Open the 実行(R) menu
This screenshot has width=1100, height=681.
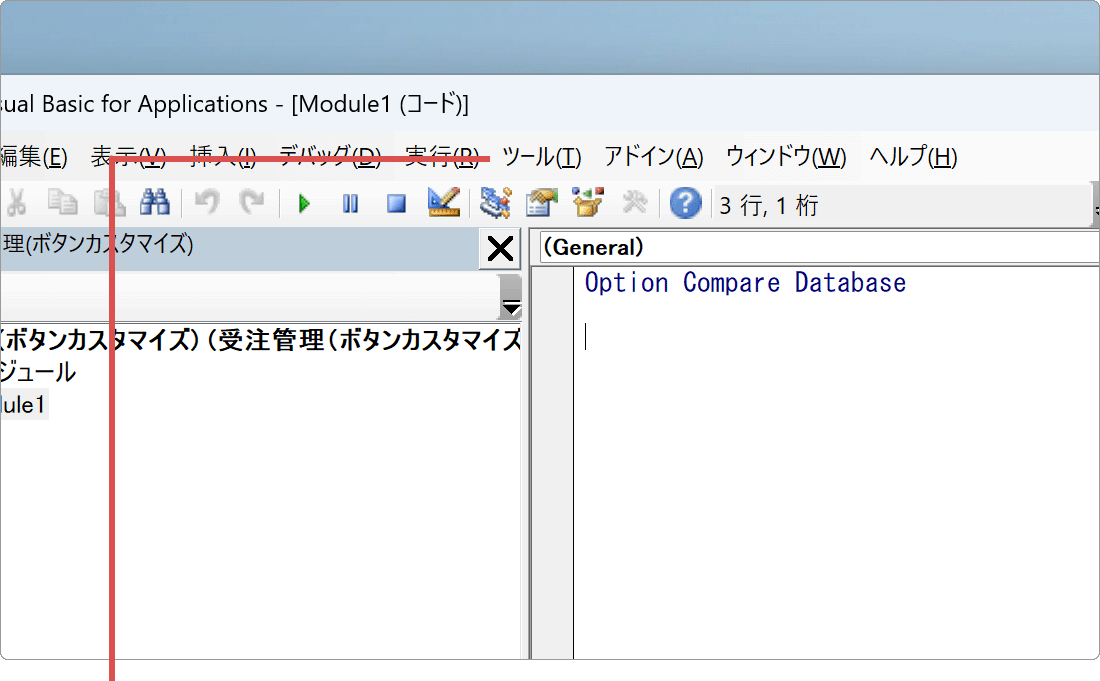click(x=441, y=156)
